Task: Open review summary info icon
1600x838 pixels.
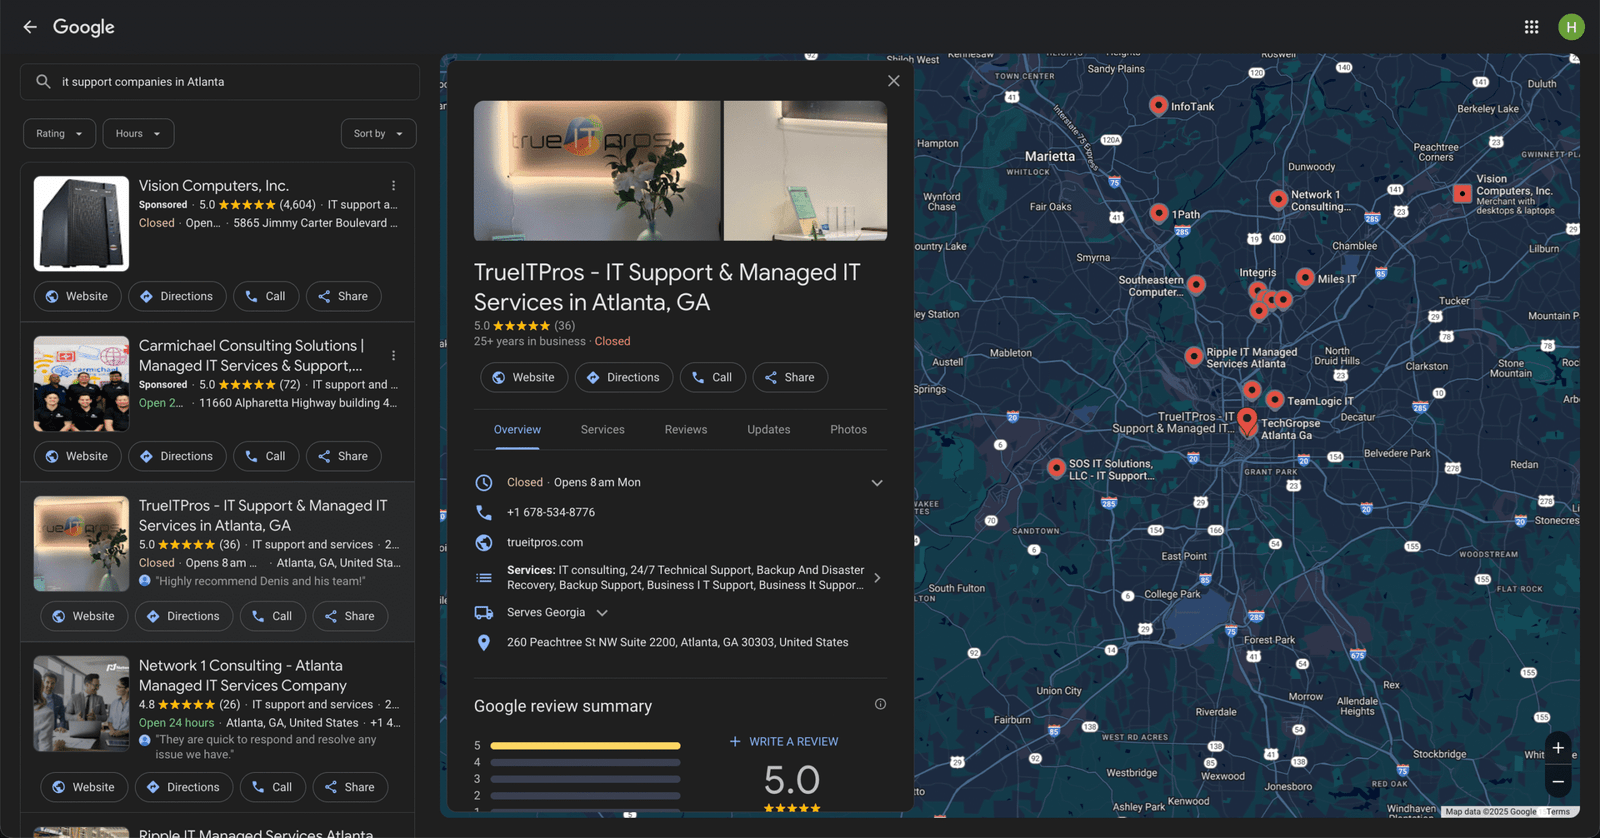Action: (x=880, y=704)
